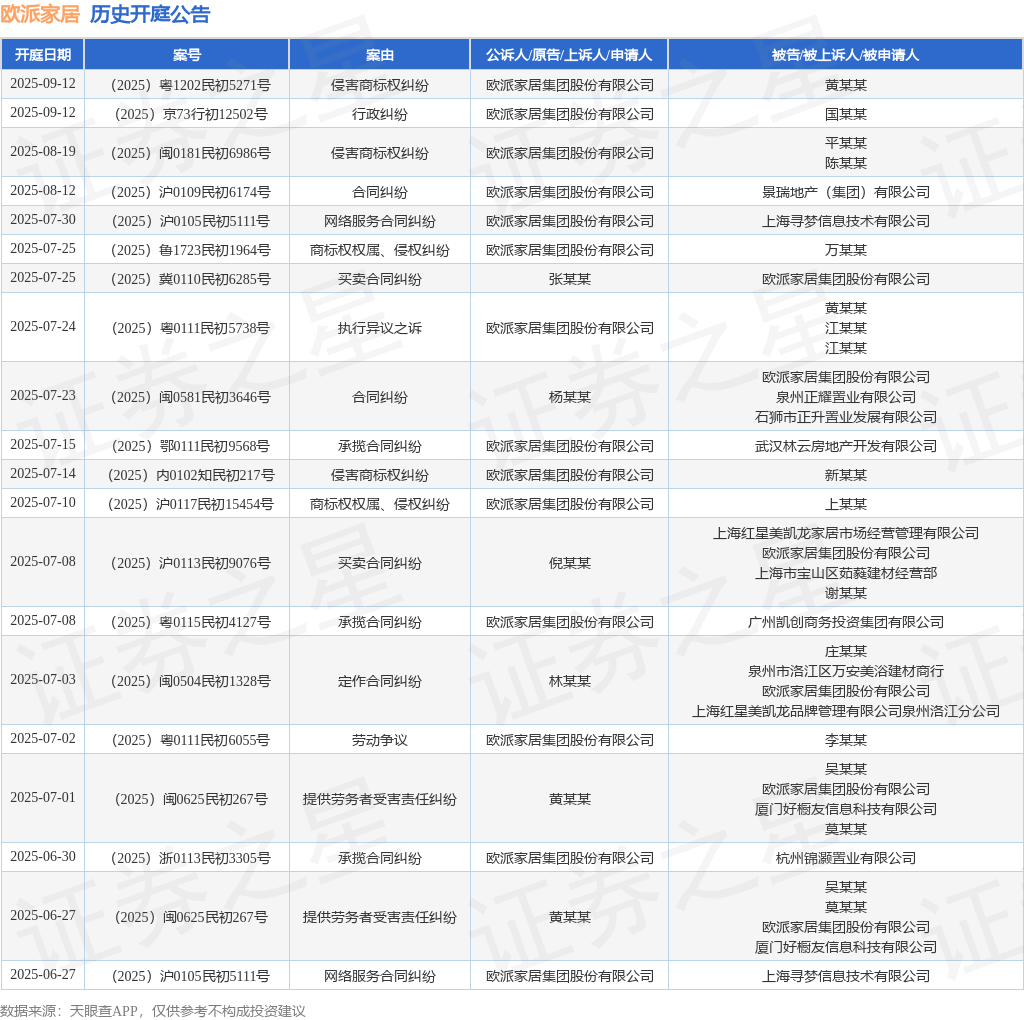Select the 行政纠纷 cause cell
The width and height of the screenshot is (1024, 1020).
pos(379,114)
